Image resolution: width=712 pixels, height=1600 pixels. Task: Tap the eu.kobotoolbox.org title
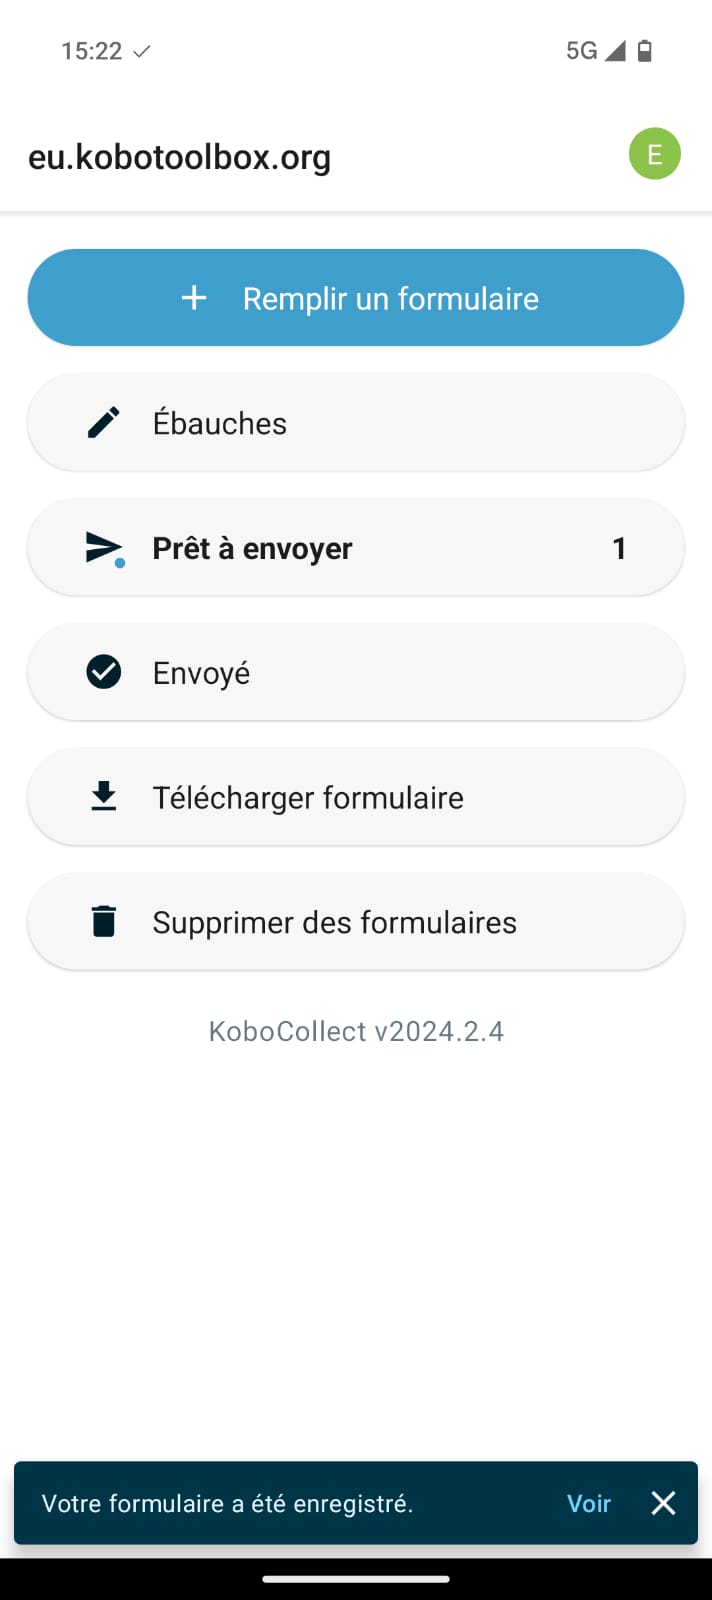(180, 157)
